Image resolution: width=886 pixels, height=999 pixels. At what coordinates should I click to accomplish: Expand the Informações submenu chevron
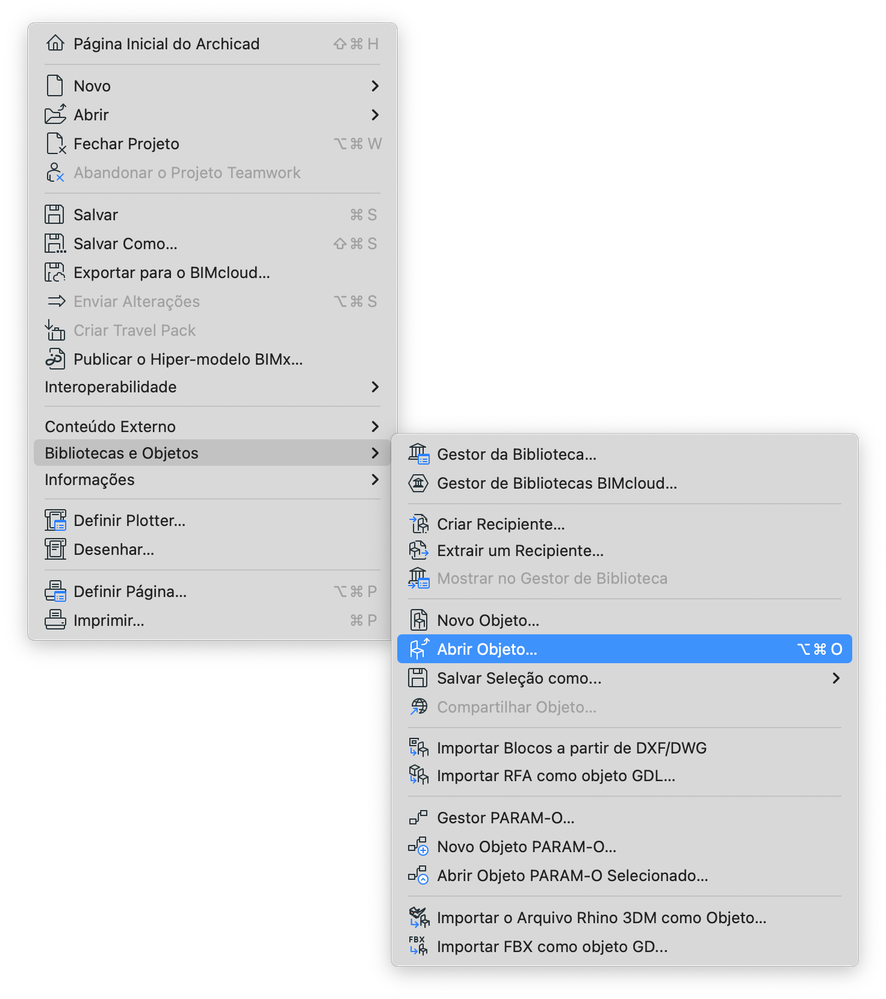(375, 479)
